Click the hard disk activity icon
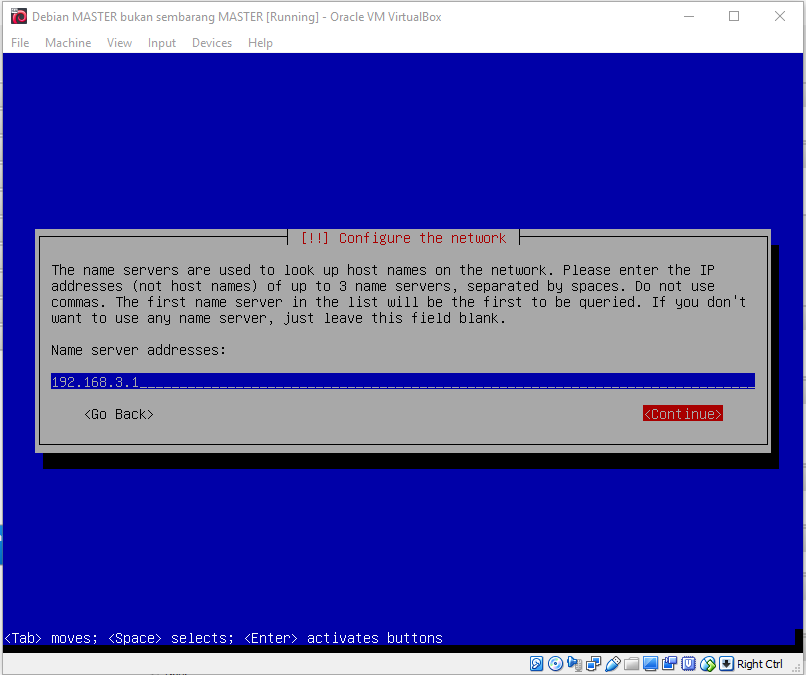Screen dimensions: 806x675 point(536,664)
